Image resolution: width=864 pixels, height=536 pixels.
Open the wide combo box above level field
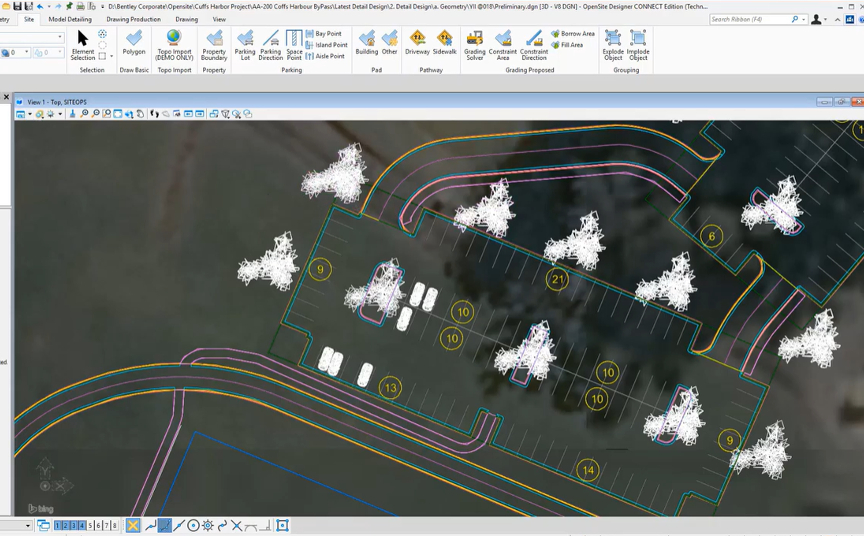(x=31, y=37)
